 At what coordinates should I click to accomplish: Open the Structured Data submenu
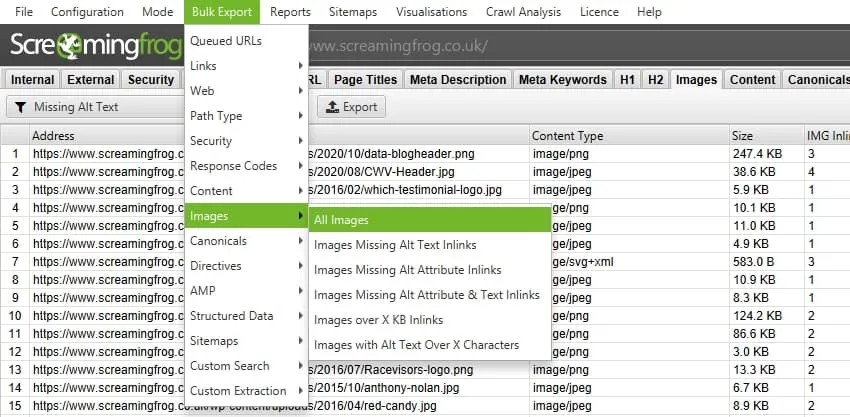246,316
